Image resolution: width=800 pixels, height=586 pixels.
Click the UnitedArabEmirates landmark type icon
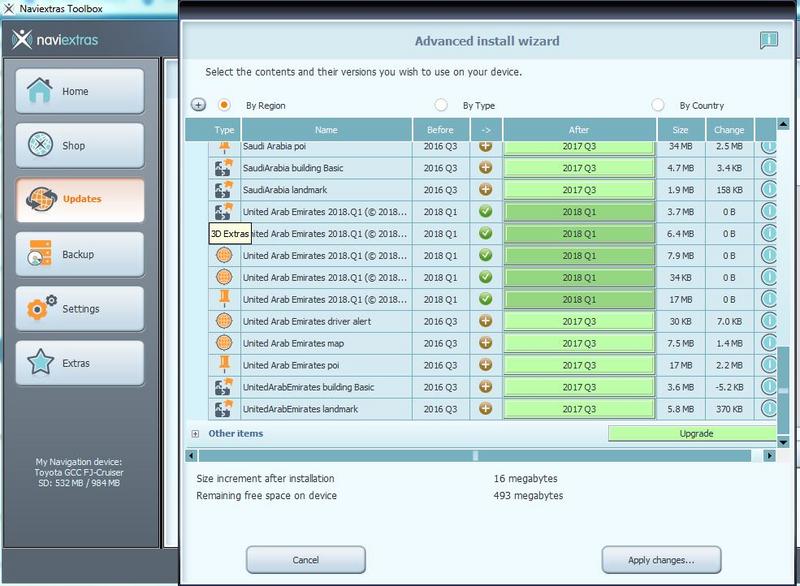223,409
